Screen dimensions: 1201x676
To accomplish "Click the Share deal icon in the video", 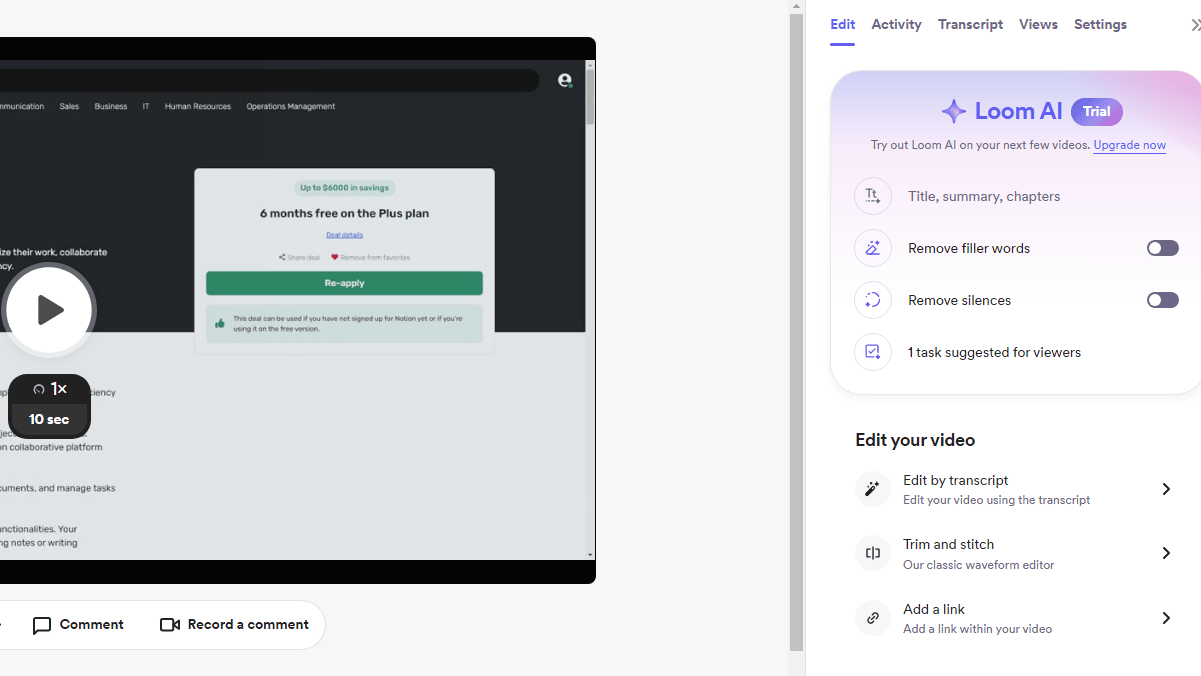I will 282,257.
